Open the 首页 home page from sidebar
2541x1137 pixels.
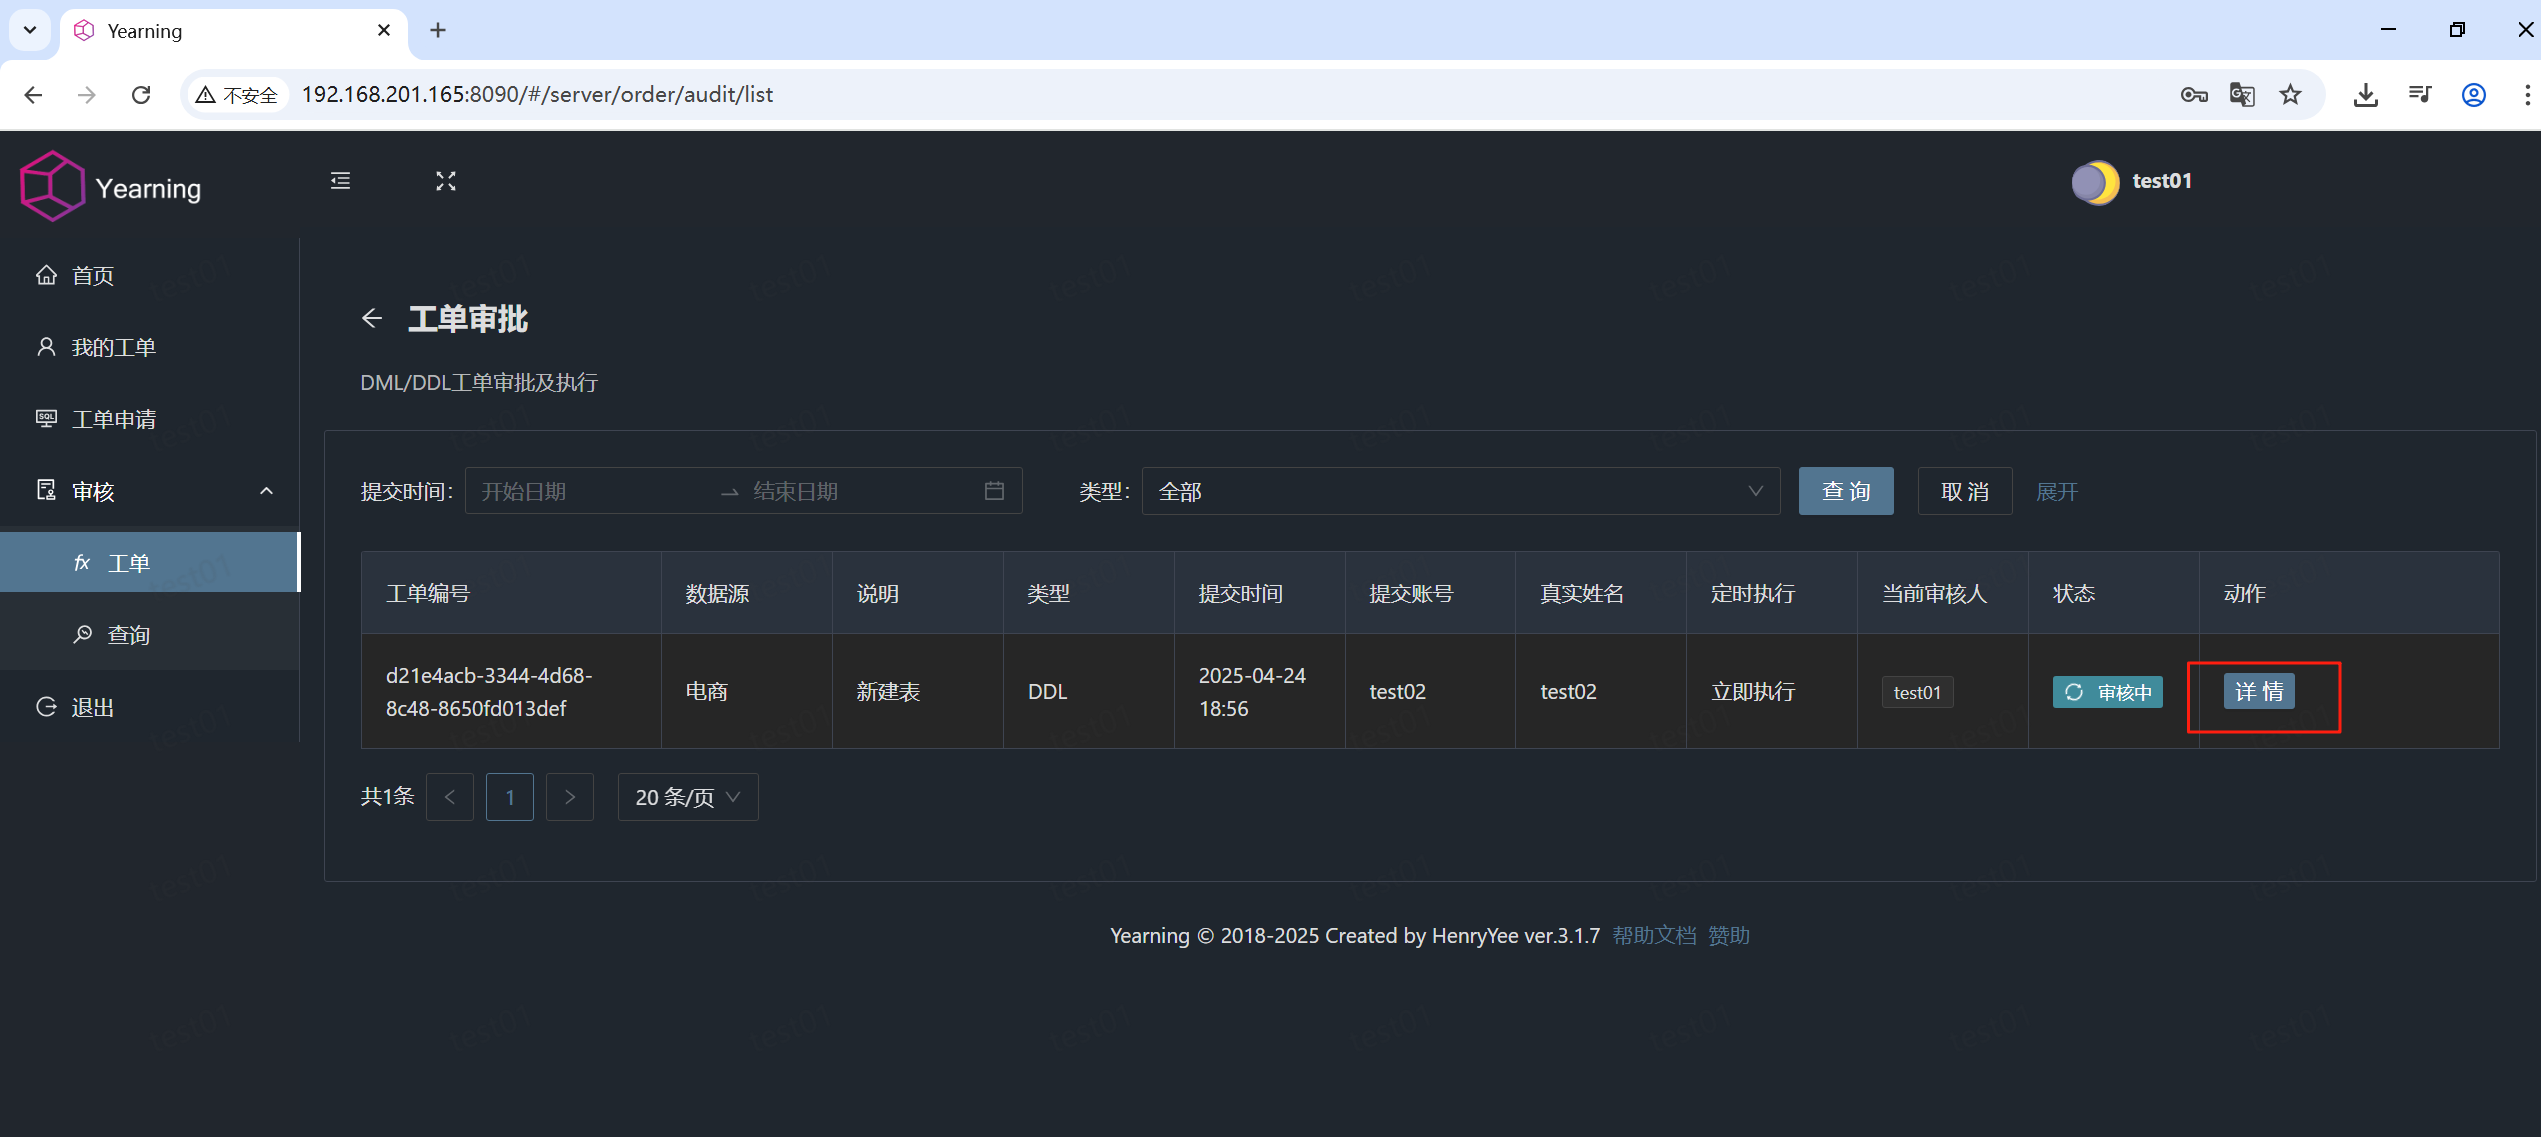point(92,275)
